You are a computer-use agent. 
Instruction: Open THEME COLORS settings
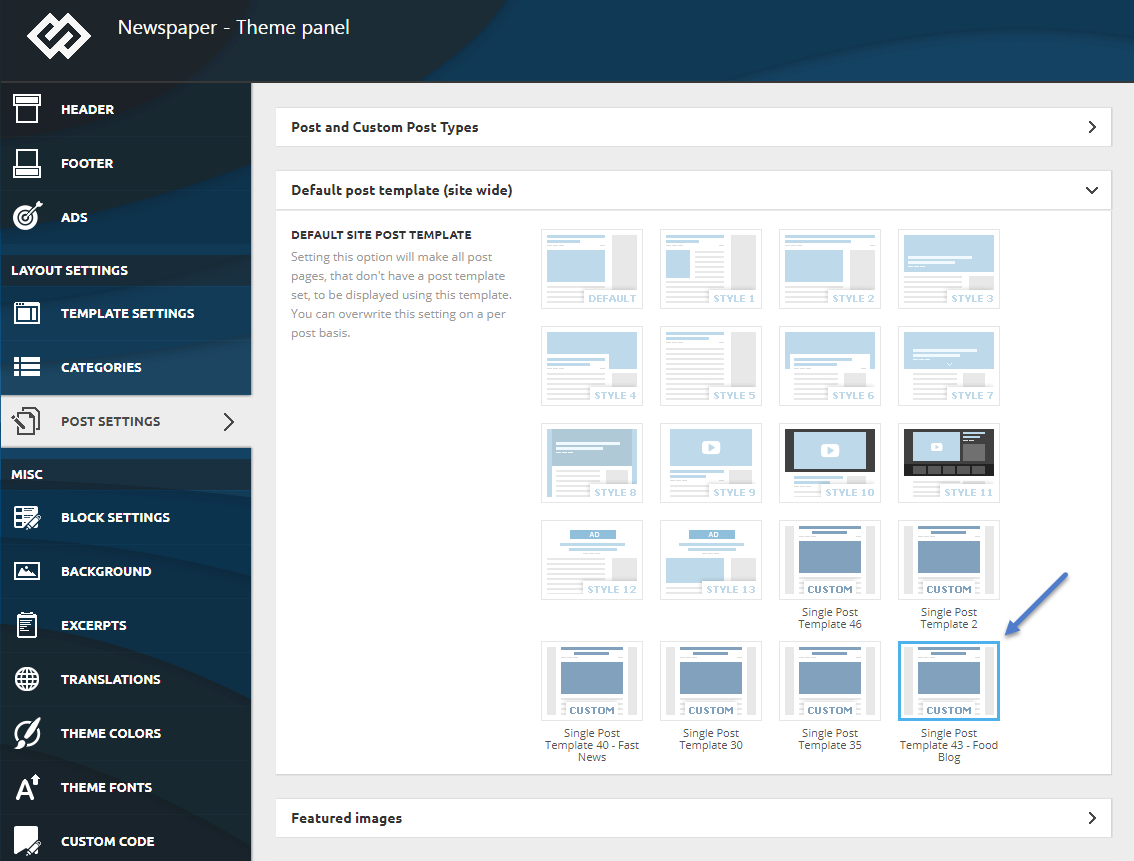(x=126, y=733)
